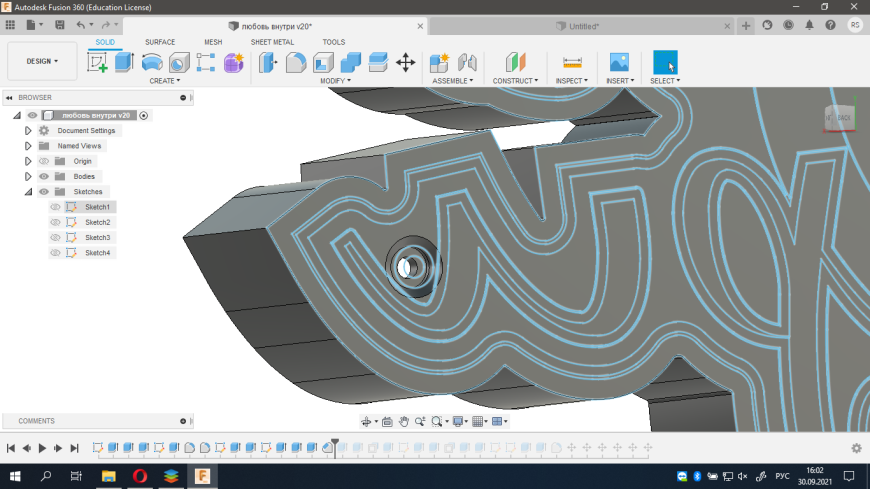Open the SHEET METAL tab
Screen dimensions: 870x489
point(273,42)
